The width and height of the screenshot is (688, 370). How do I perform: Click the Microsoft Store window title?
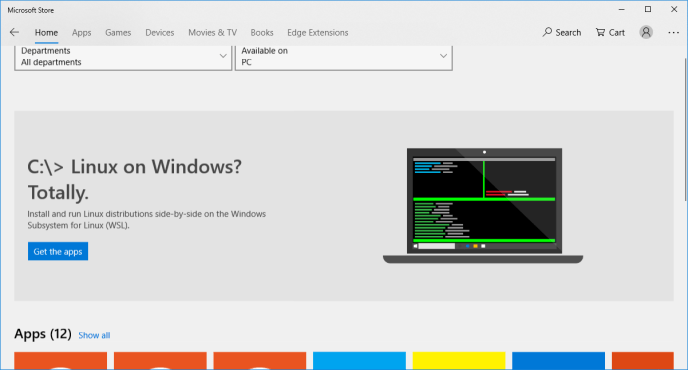pos(31,10)
